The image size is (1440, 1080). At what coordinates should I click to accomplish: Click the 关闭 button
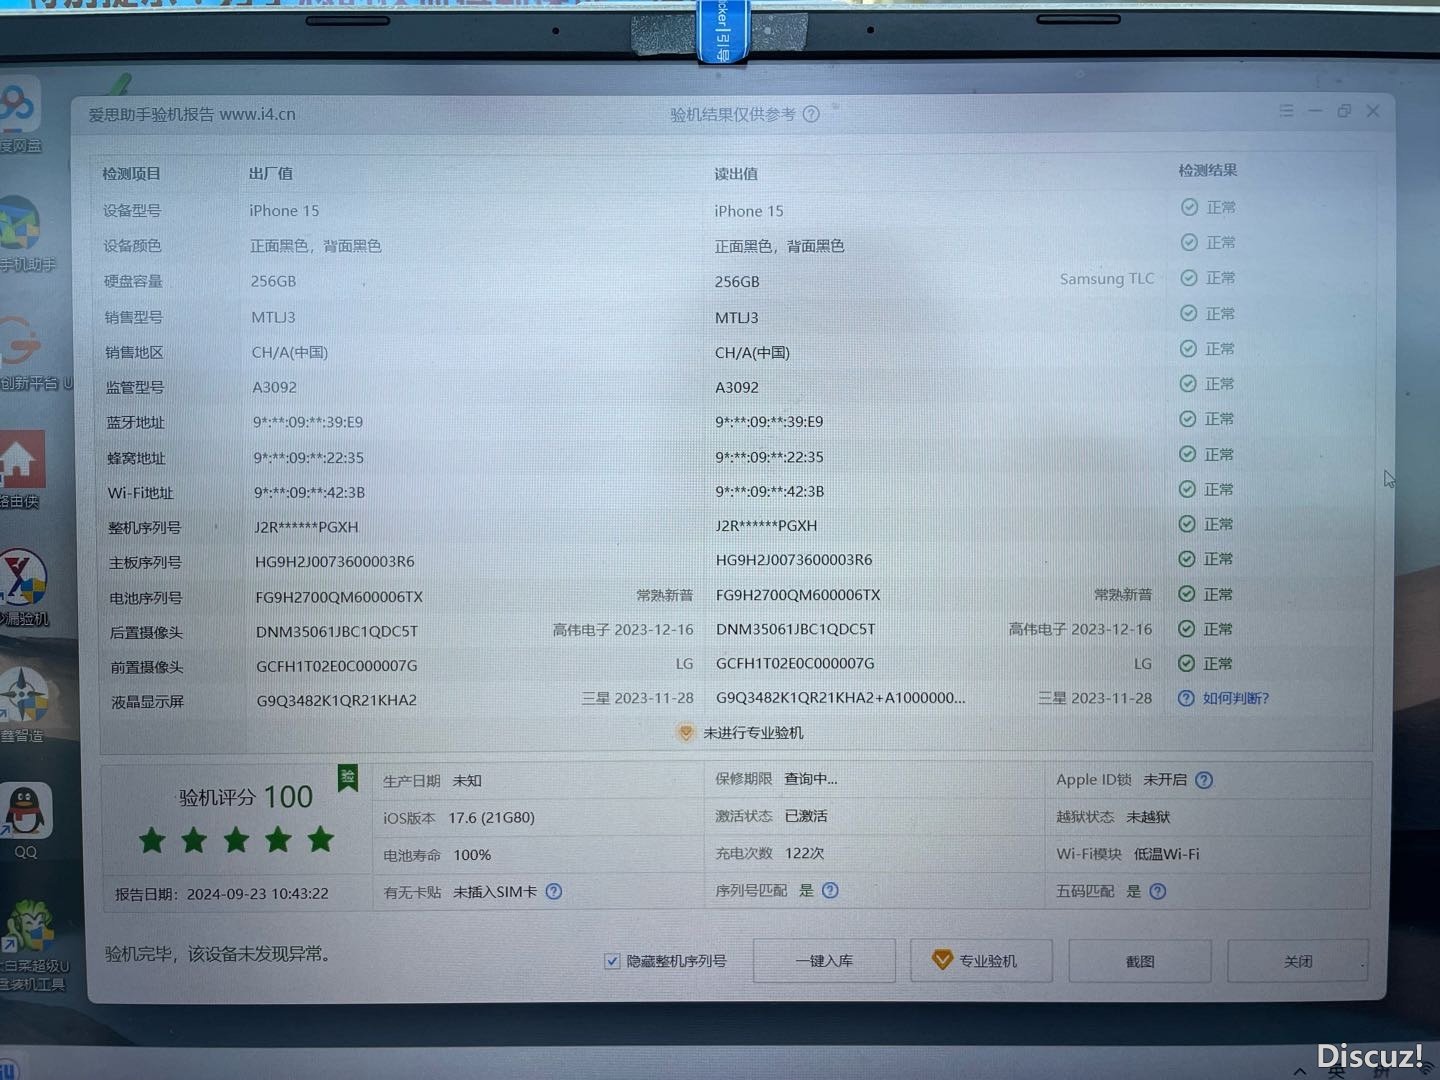(x=1298, y=961)
